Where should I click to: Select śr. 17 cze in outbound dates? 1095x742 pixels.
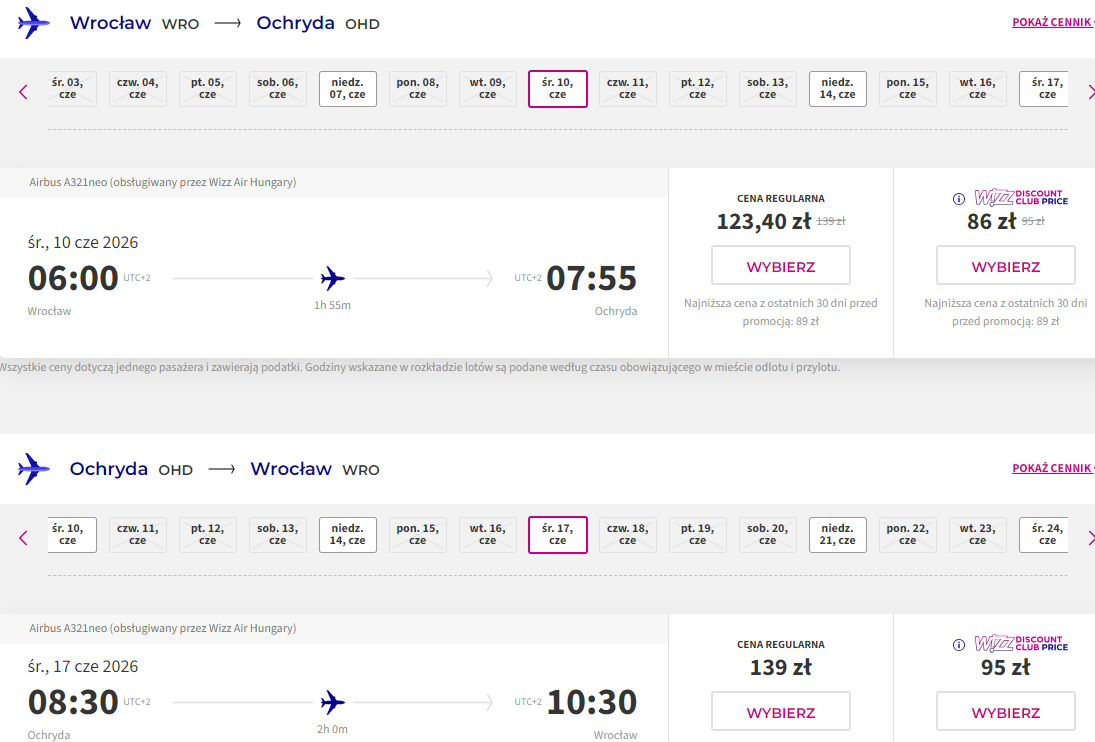coord(1043,89)
